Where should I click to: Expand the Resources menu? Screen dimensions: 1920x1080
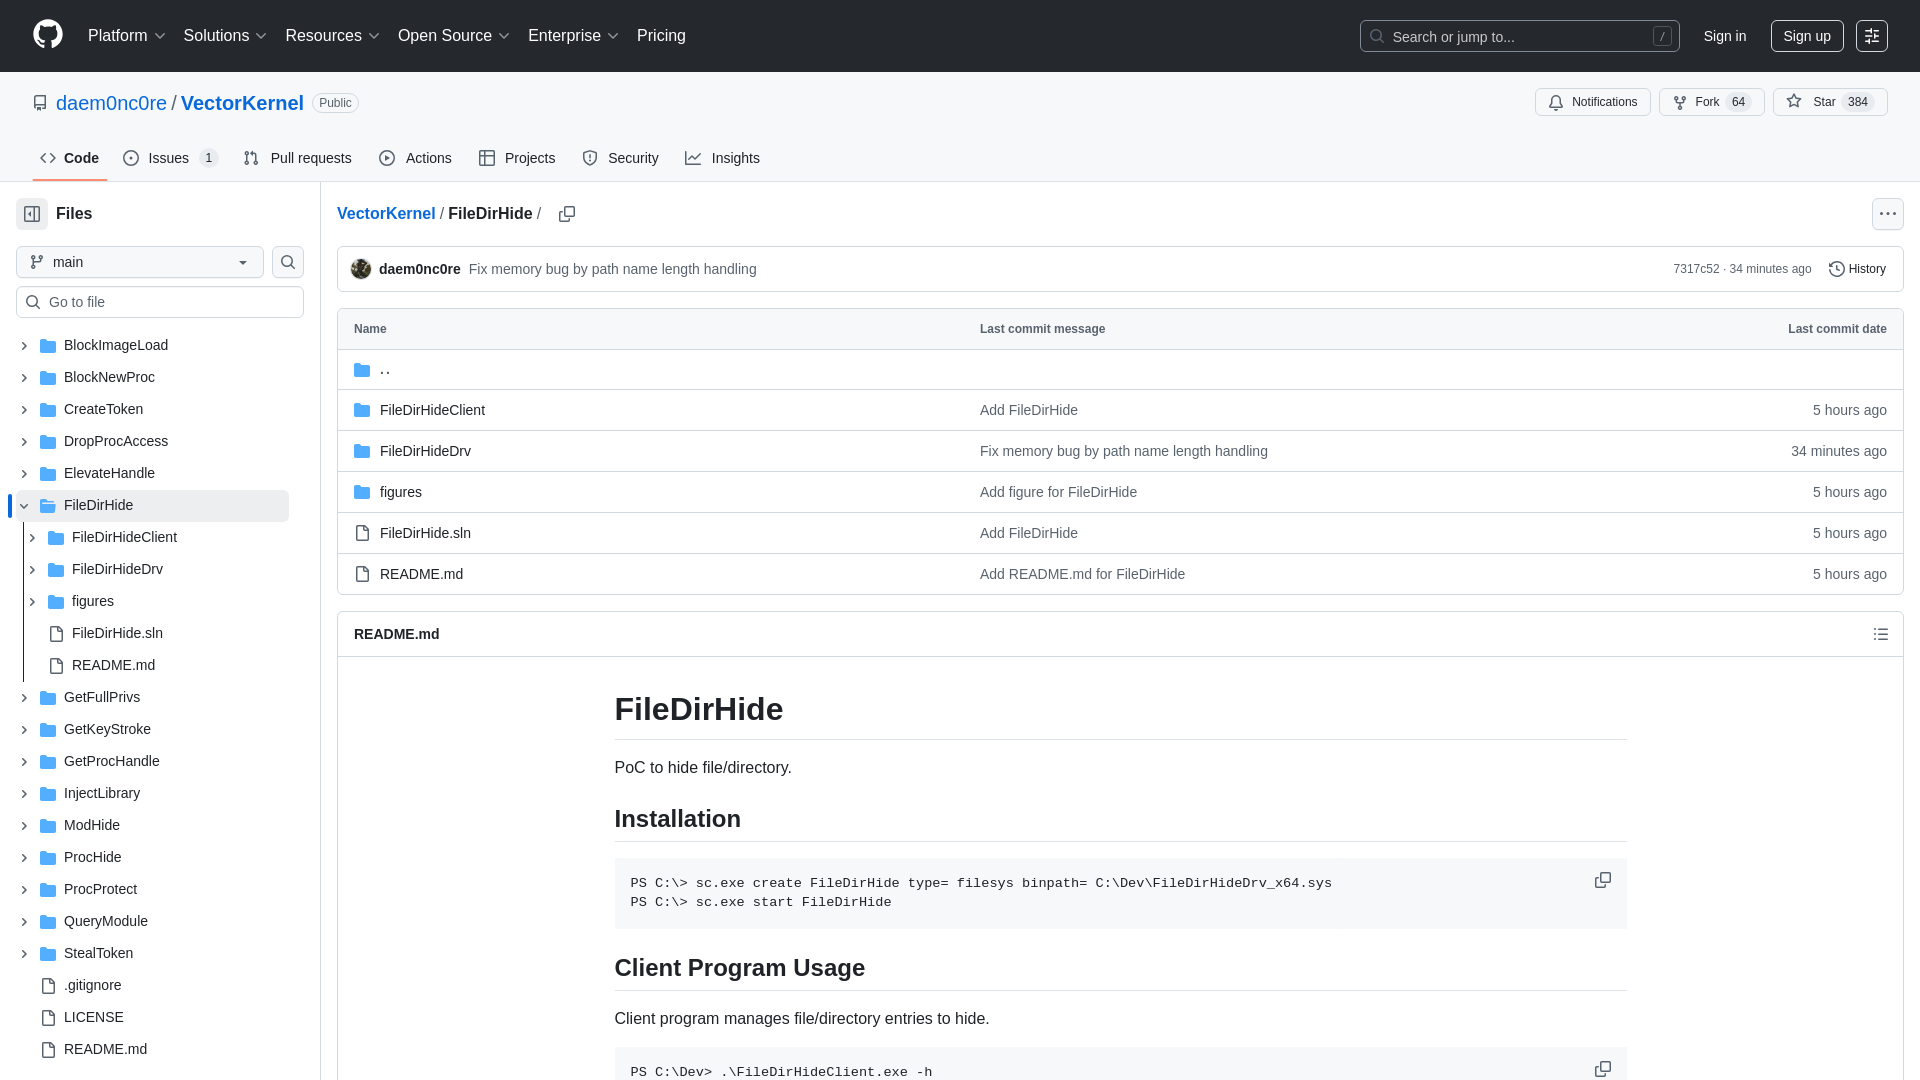tap(333, 36)
